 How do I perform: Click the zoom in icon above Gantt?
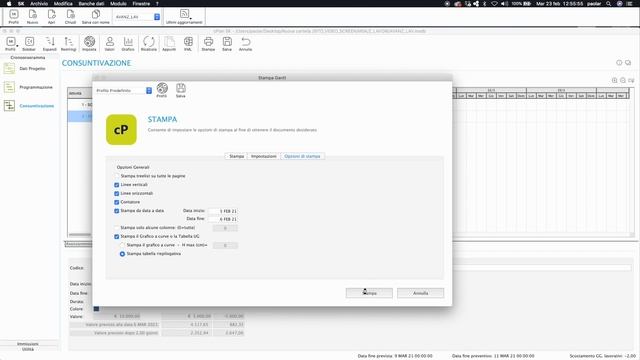click(x=614, y=80)
